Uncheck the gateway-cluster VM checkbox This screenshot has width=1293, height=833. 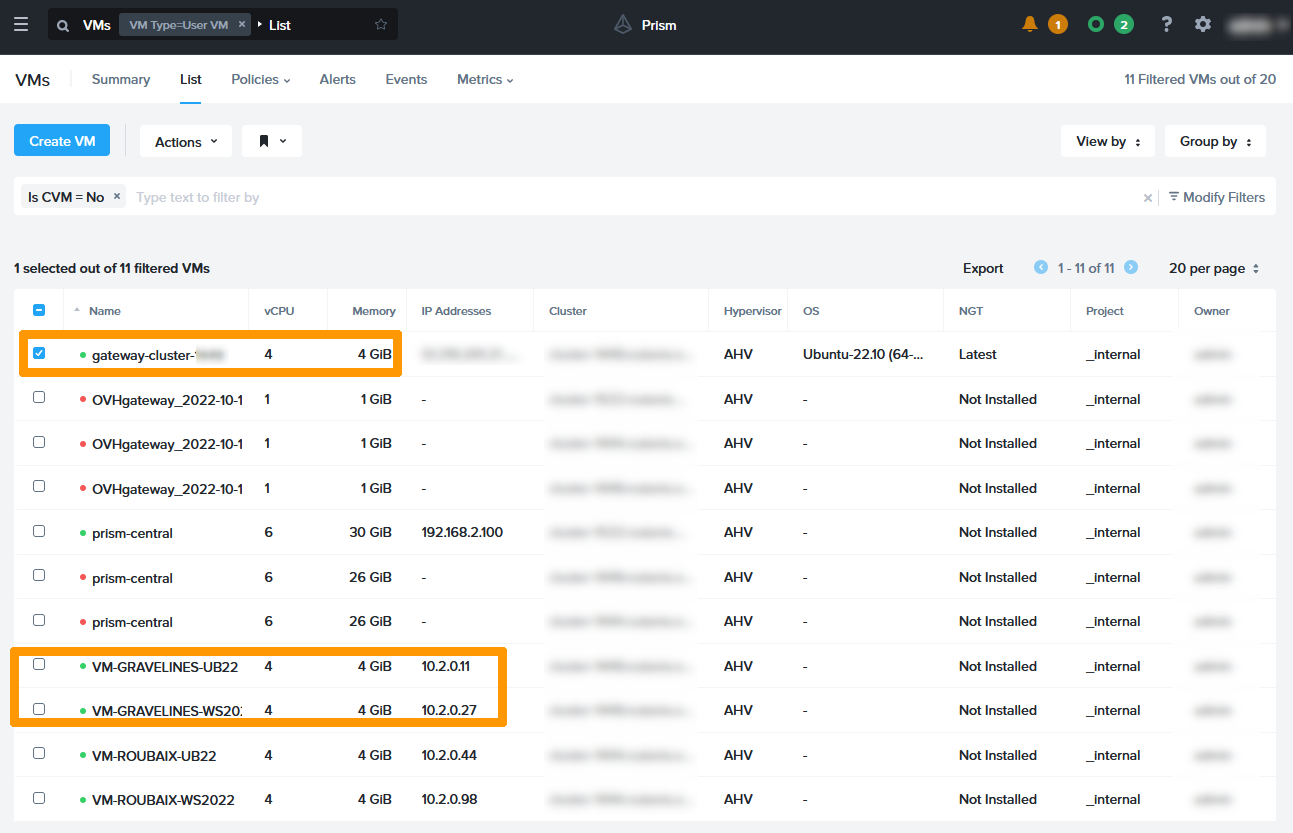point(39,353)
